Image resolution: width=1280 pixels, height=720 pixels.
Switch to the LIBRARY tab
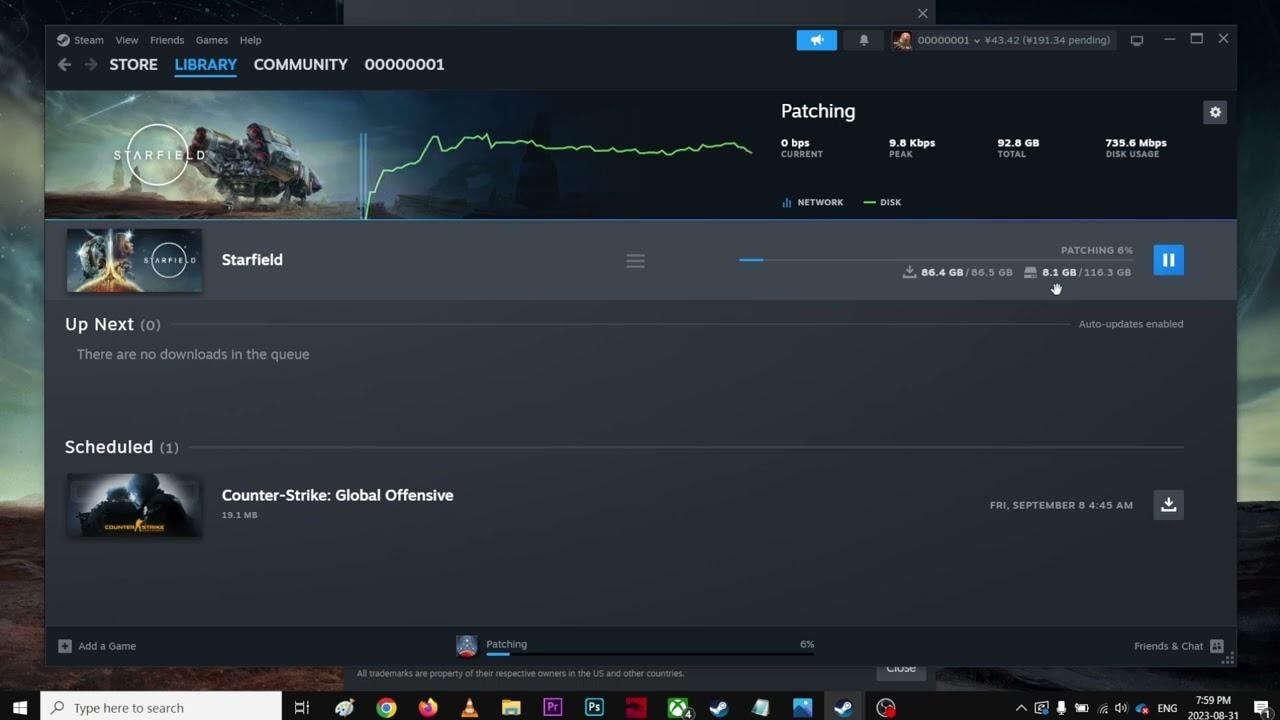tap(206, 64)
